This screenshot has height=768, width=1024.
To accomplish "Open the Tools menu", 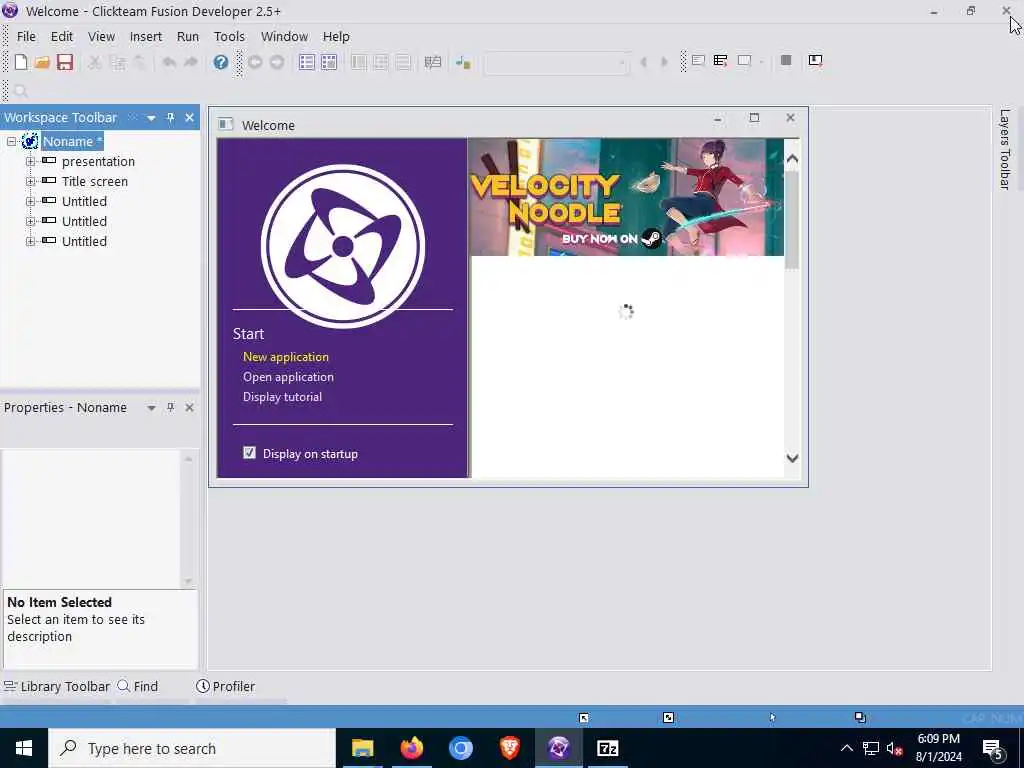I will 229,37.
